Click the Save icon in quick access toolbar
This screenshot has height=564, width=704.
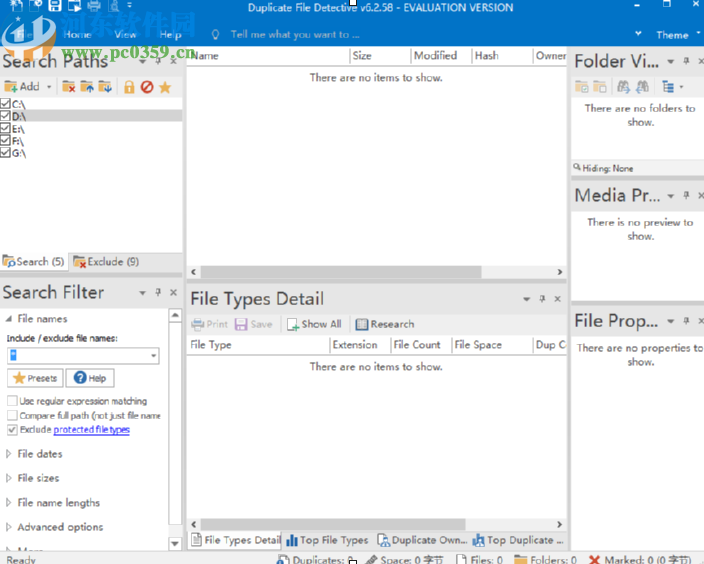[x=55, y=6]
